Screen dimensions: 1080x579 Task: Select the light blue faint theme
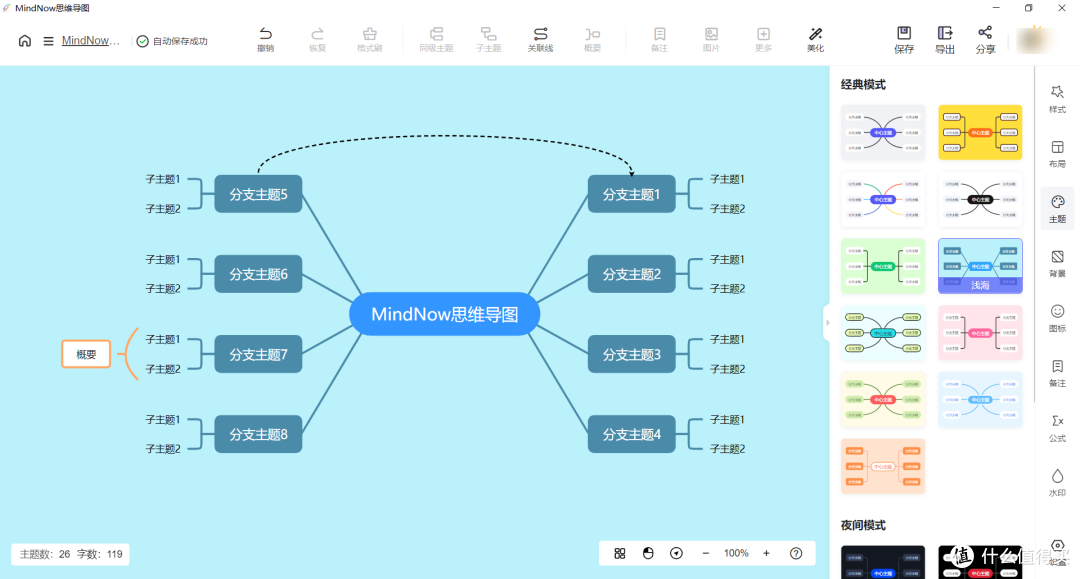coord(980,399)
